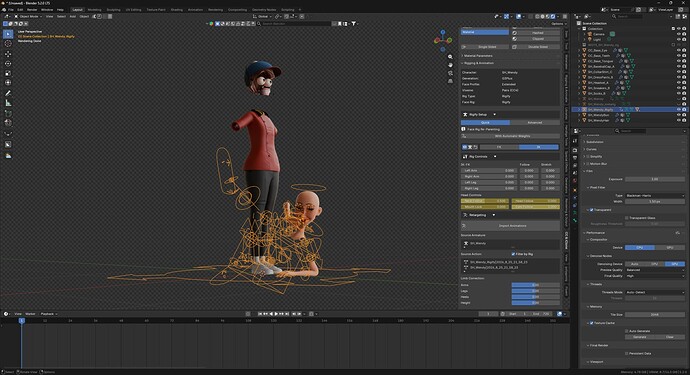The width and height of the screenshot is (690, 375).
Task: Click the viewport zoom magnifier icon
Action: [x=450, y=57]
